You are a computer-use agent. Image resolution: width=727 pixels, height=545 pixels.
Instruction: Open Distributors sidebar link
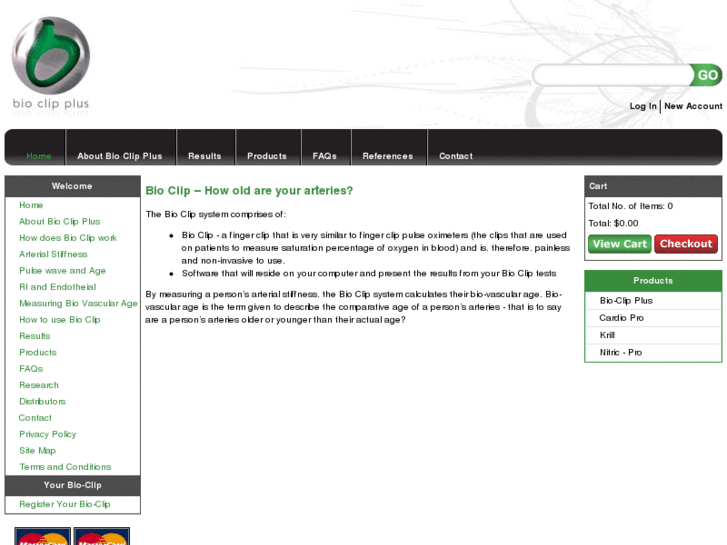tap(42, 402)
